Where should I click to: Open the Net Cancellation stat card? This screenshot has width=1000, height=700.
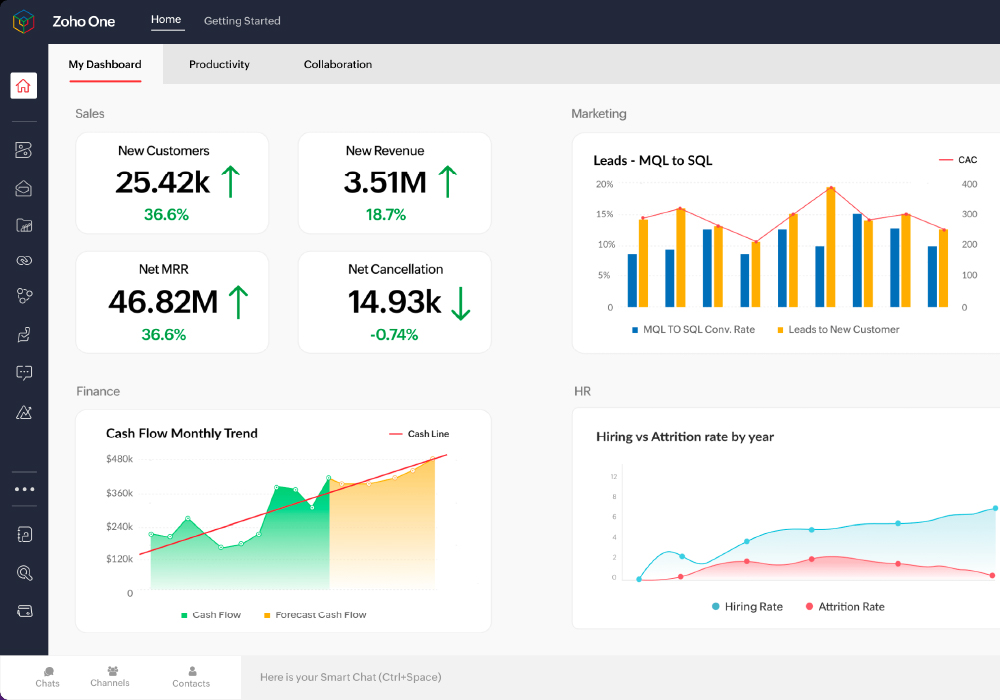[395, 302]
